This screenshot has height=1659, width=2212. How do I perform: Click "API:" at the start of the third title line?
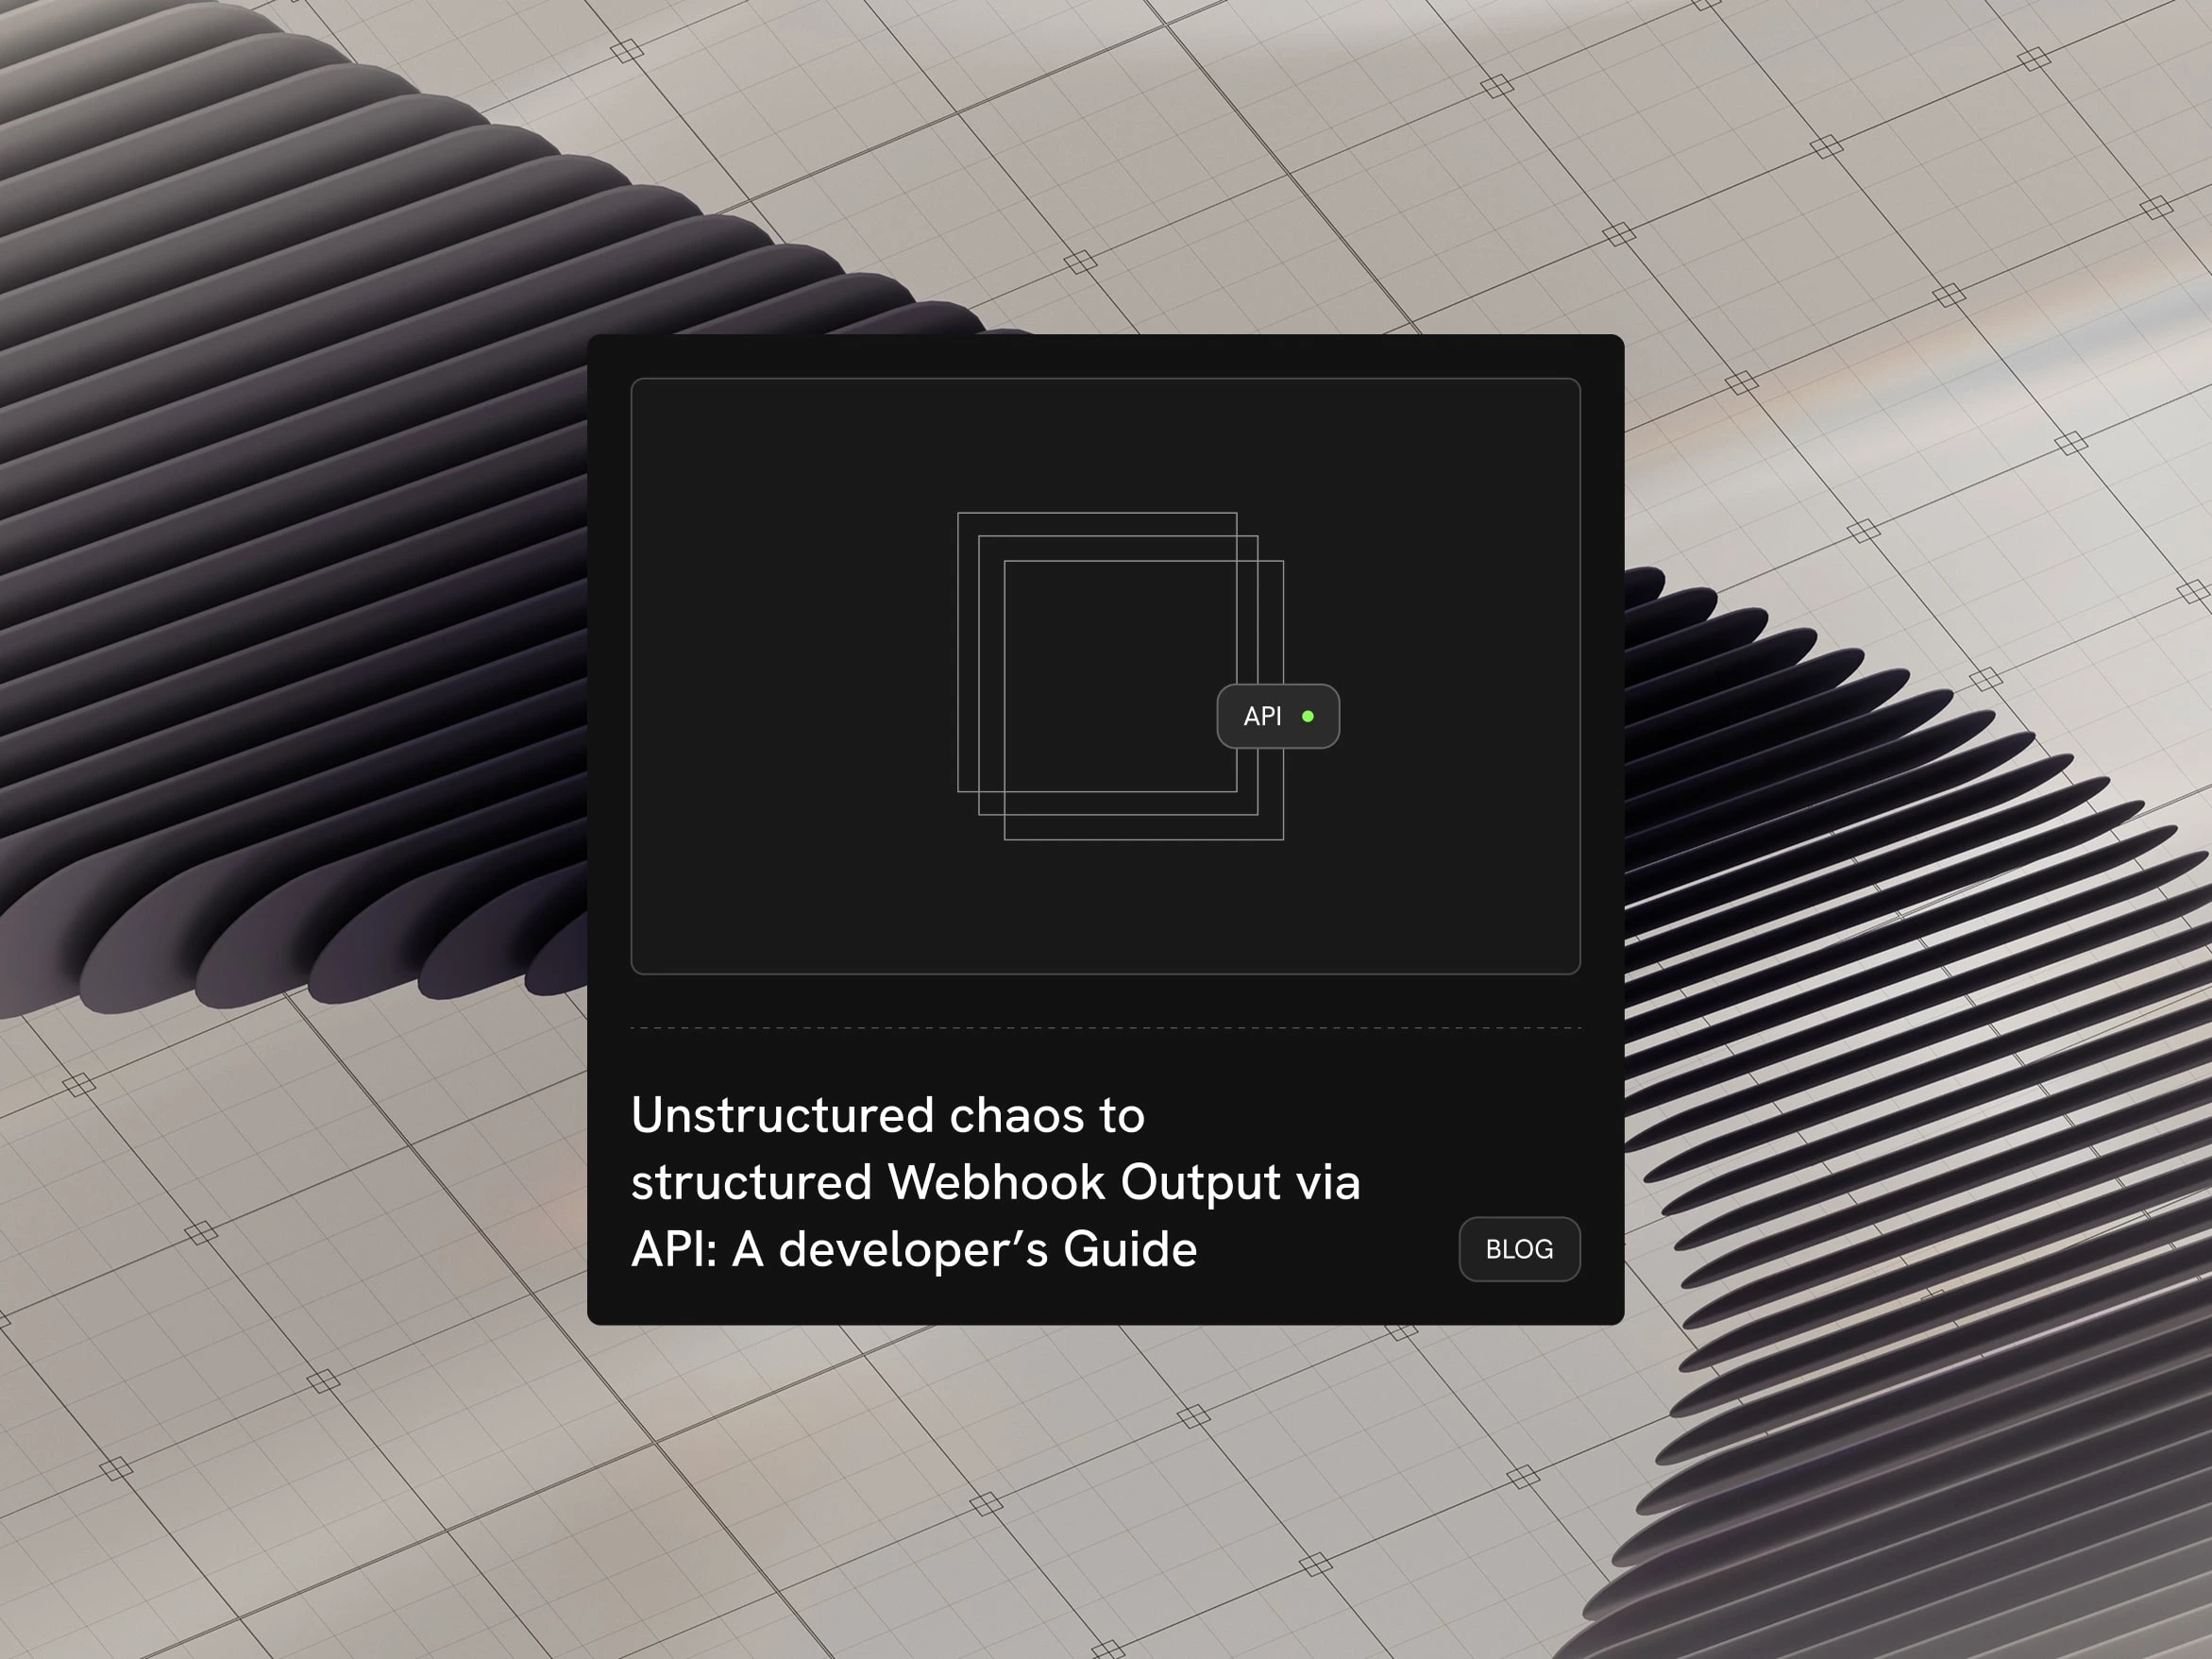click(x=673, y=1249)
